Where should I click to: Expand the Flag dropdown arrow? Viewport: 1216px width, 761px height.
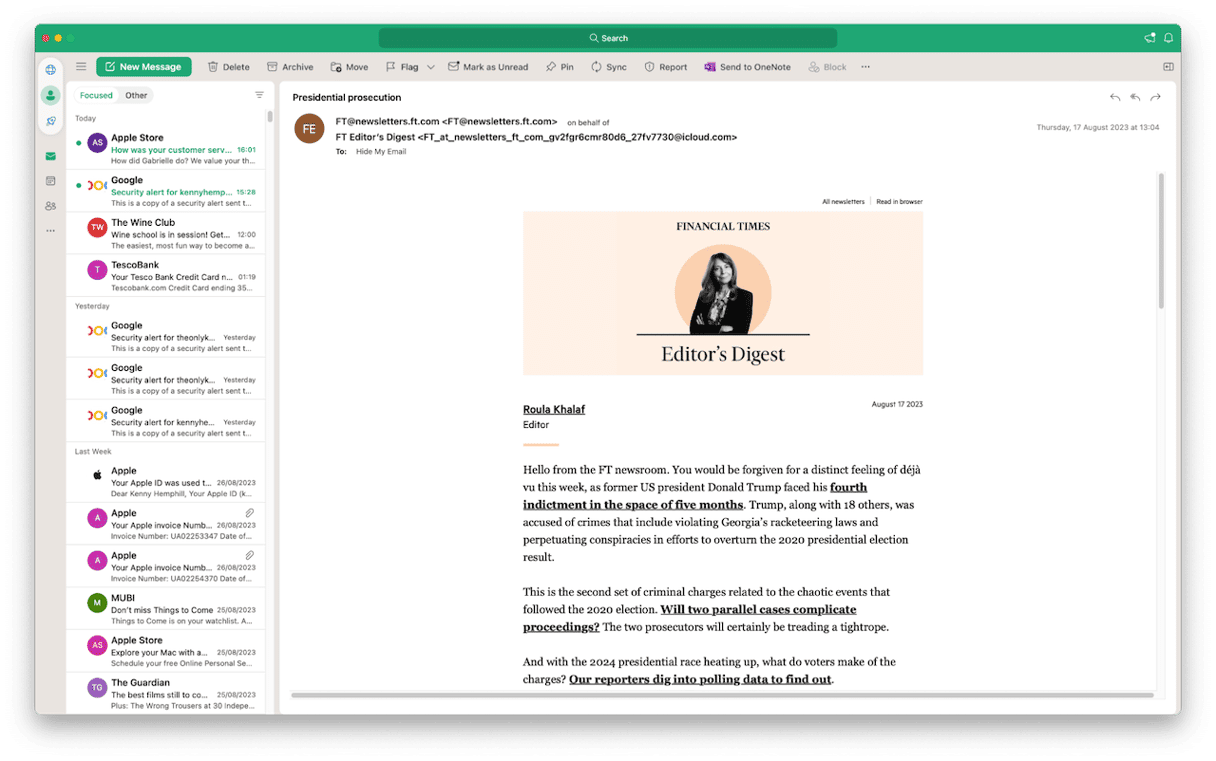(x=431, y=67)
